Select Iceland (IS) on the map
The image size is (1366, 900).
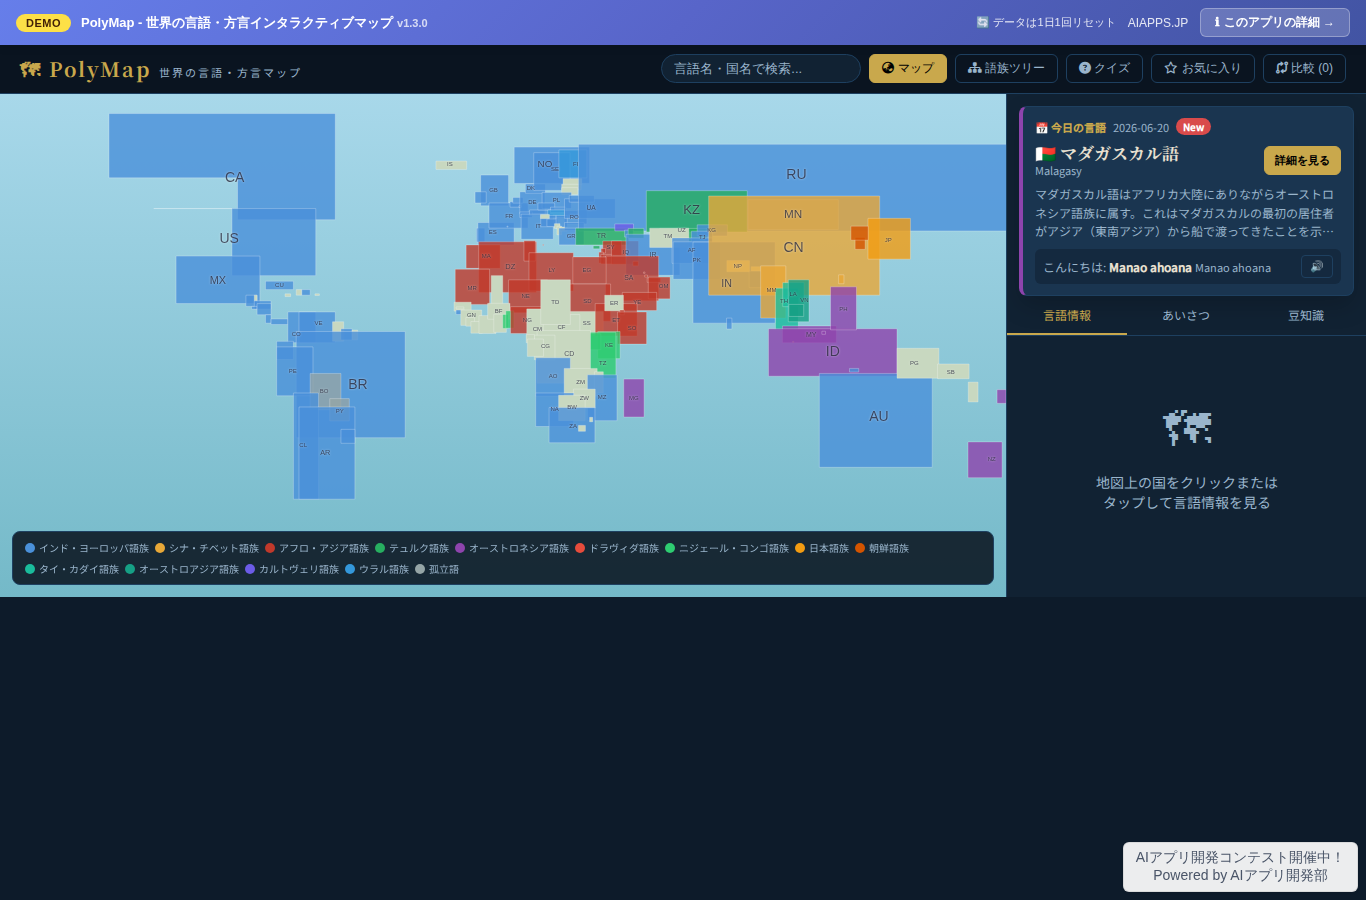(450, 165)
